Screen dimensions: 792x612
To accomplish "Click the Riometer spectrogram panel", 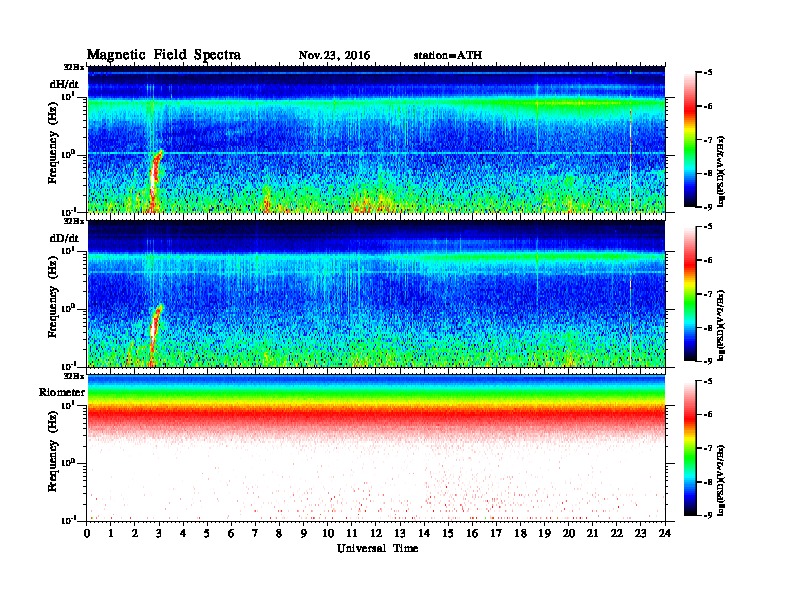I will [376, 448].
